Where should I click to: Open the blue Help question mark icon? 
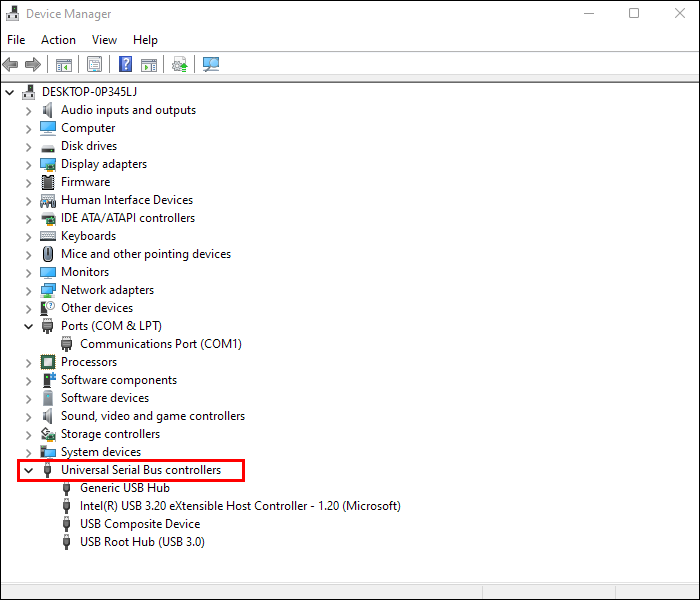pyautogui.click(x=125, y=65)
